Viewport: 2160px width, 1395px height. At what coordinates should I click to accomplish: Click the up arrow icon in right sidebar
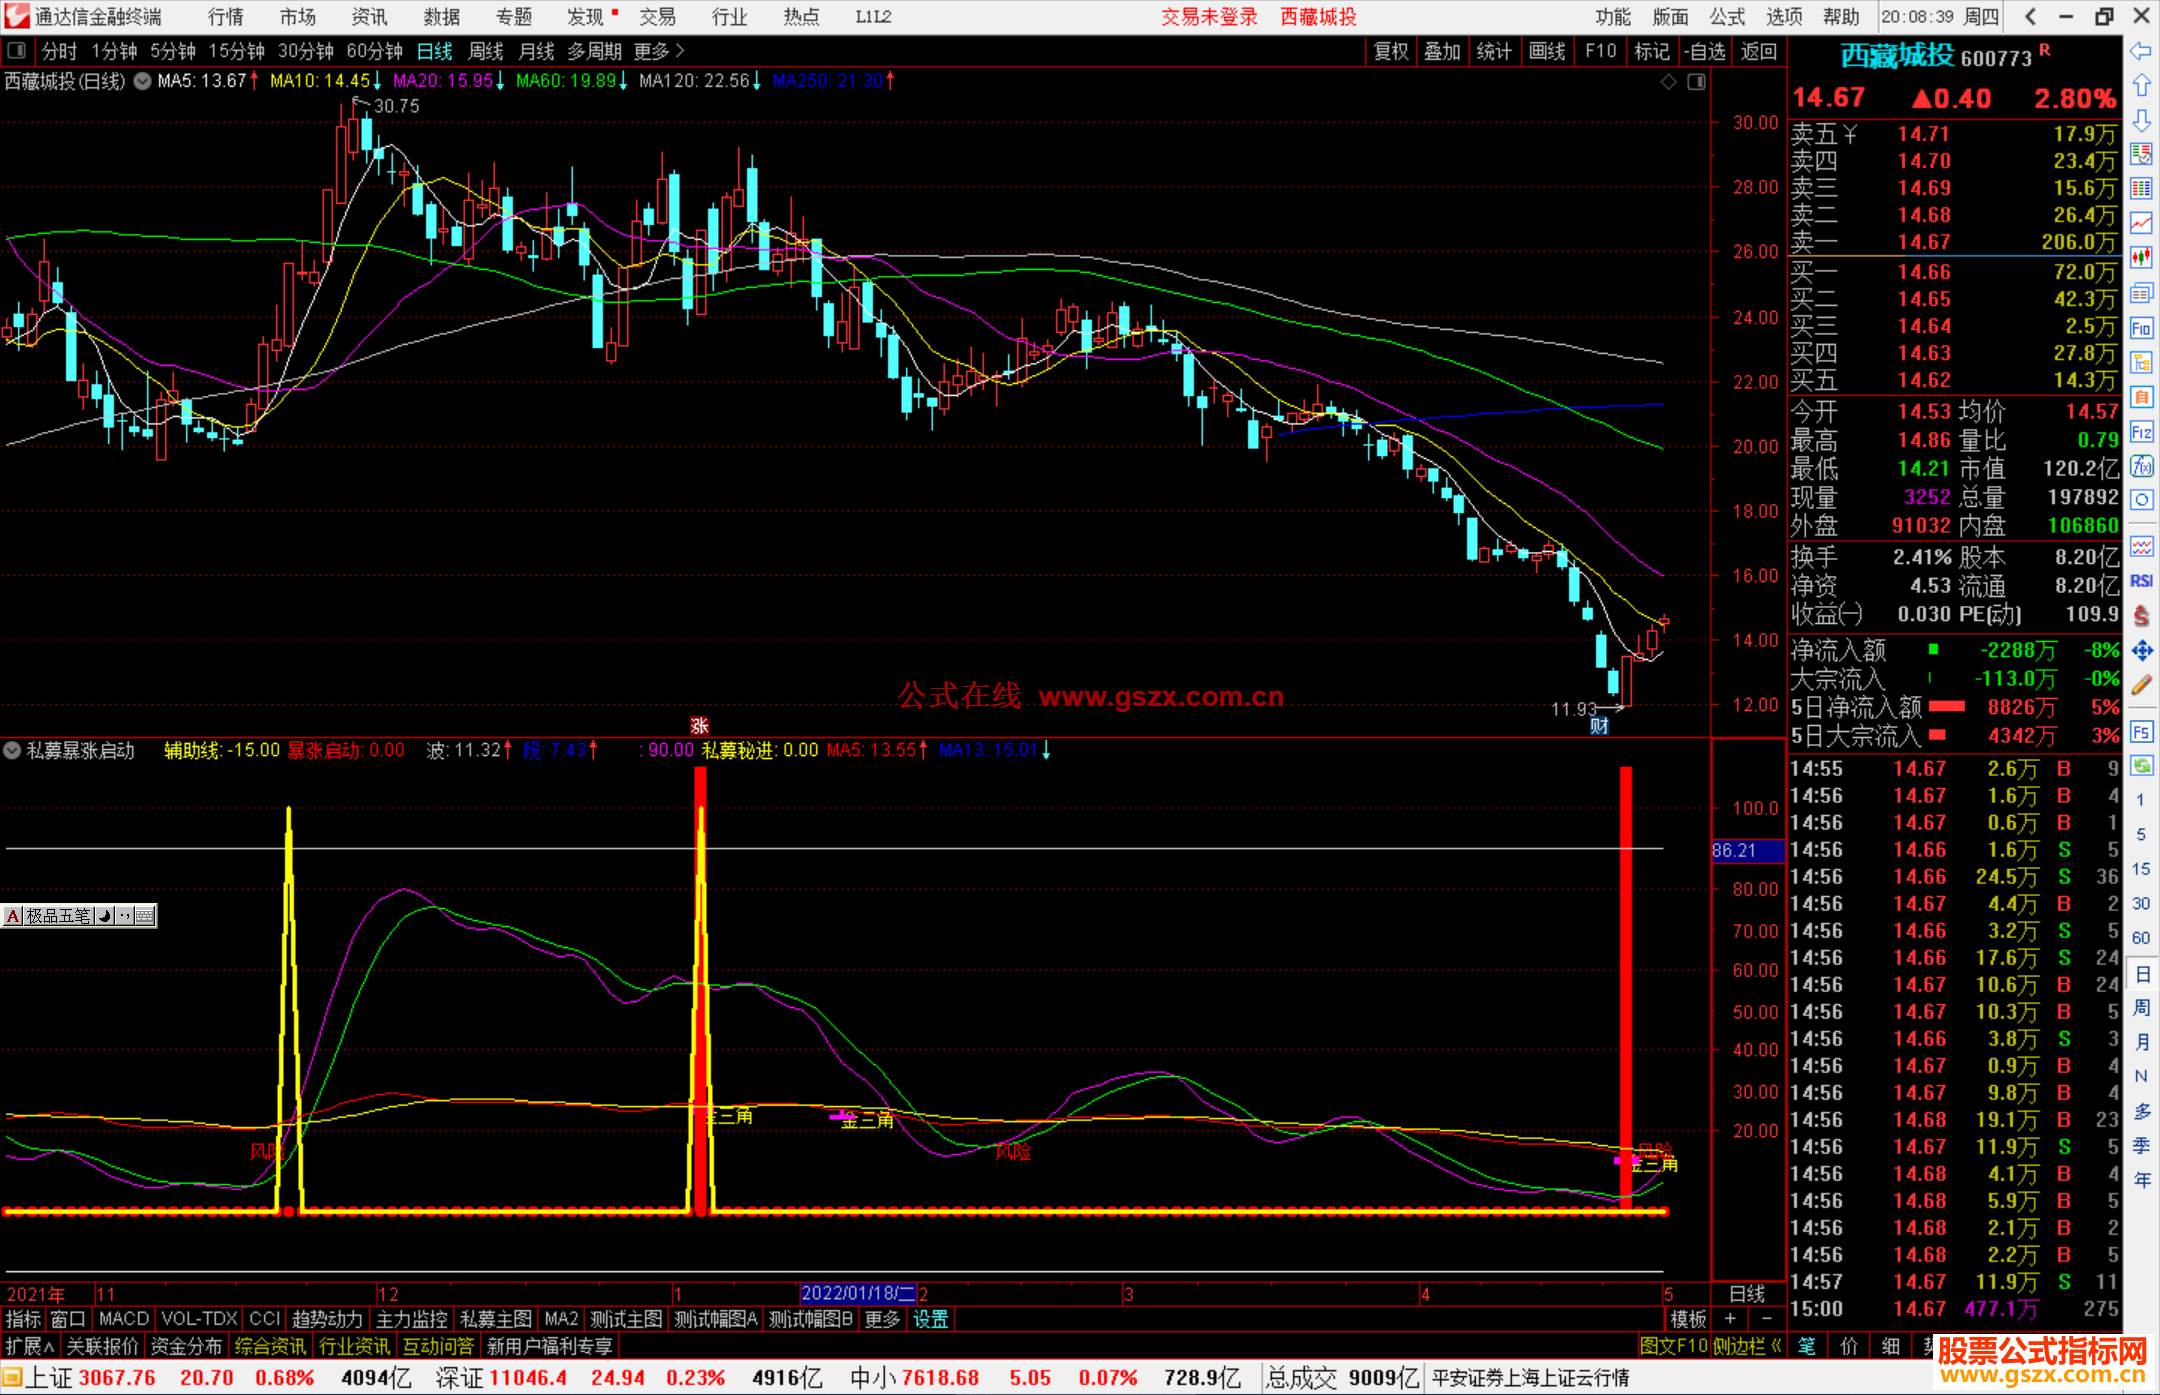click(x=2141, y=86)
